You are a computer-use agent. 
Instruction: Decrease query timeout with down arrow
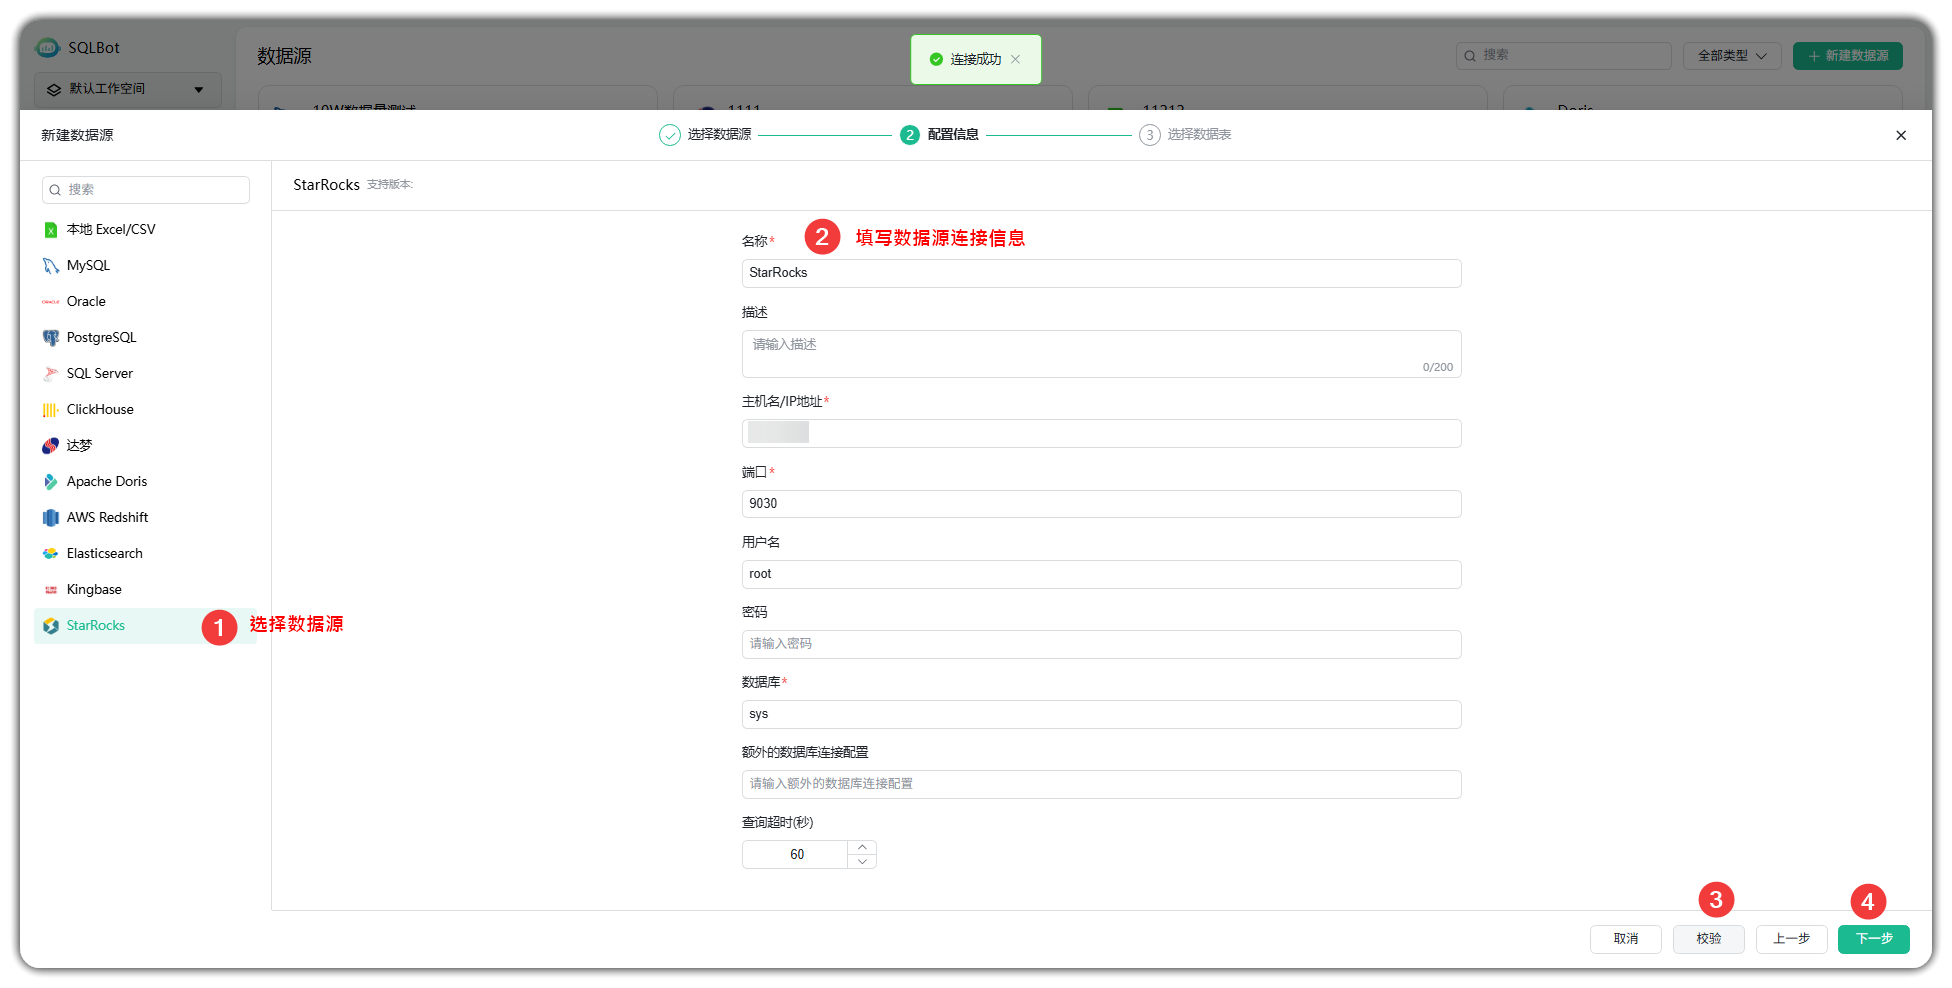(x=862, y=861)
